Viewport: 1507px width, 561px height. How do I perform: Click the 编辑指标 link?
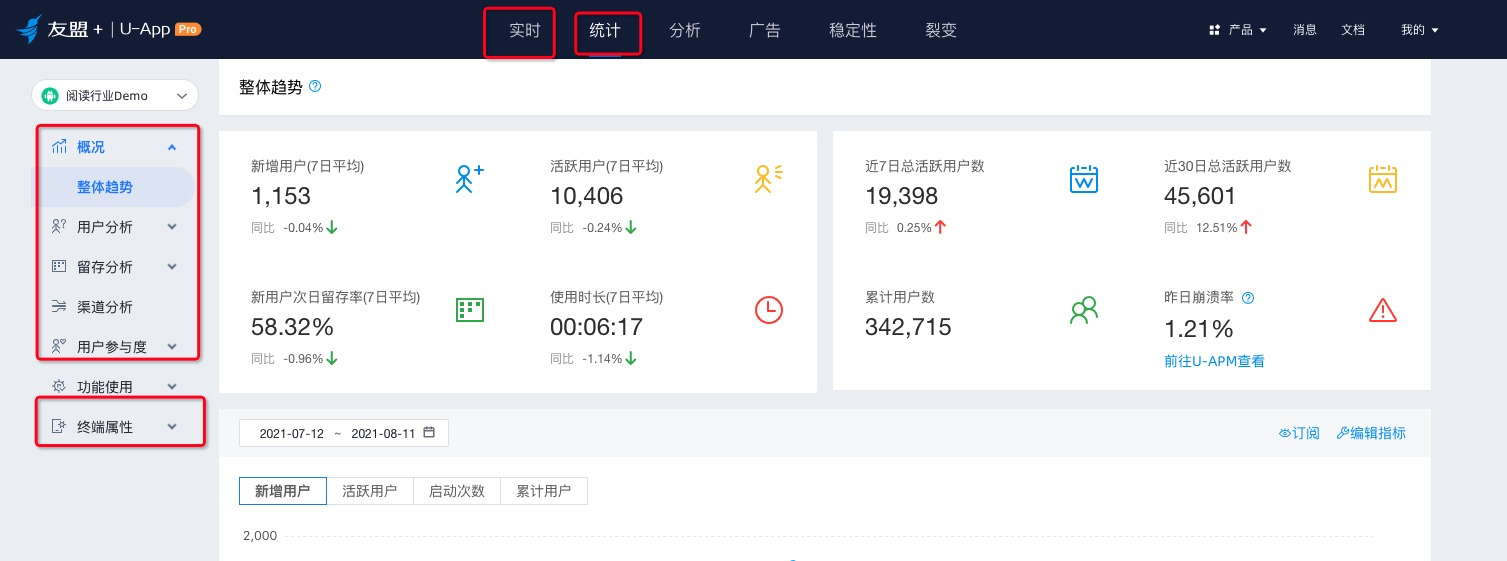coord(1371,433)
